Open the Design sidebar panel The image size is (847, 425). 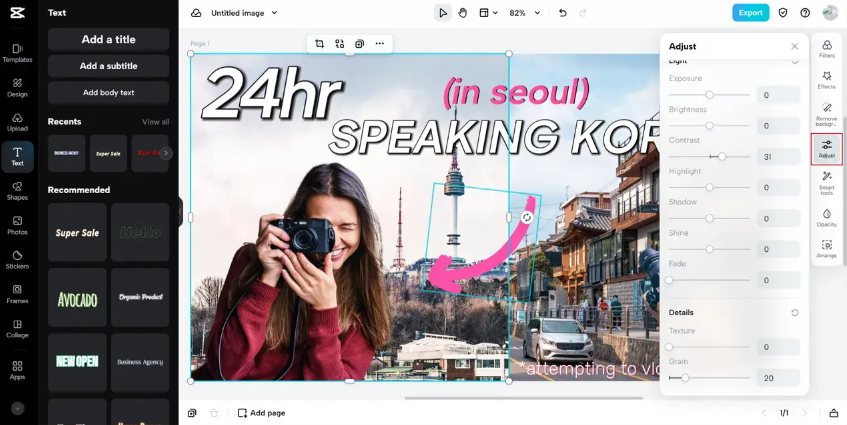(17, 87)
